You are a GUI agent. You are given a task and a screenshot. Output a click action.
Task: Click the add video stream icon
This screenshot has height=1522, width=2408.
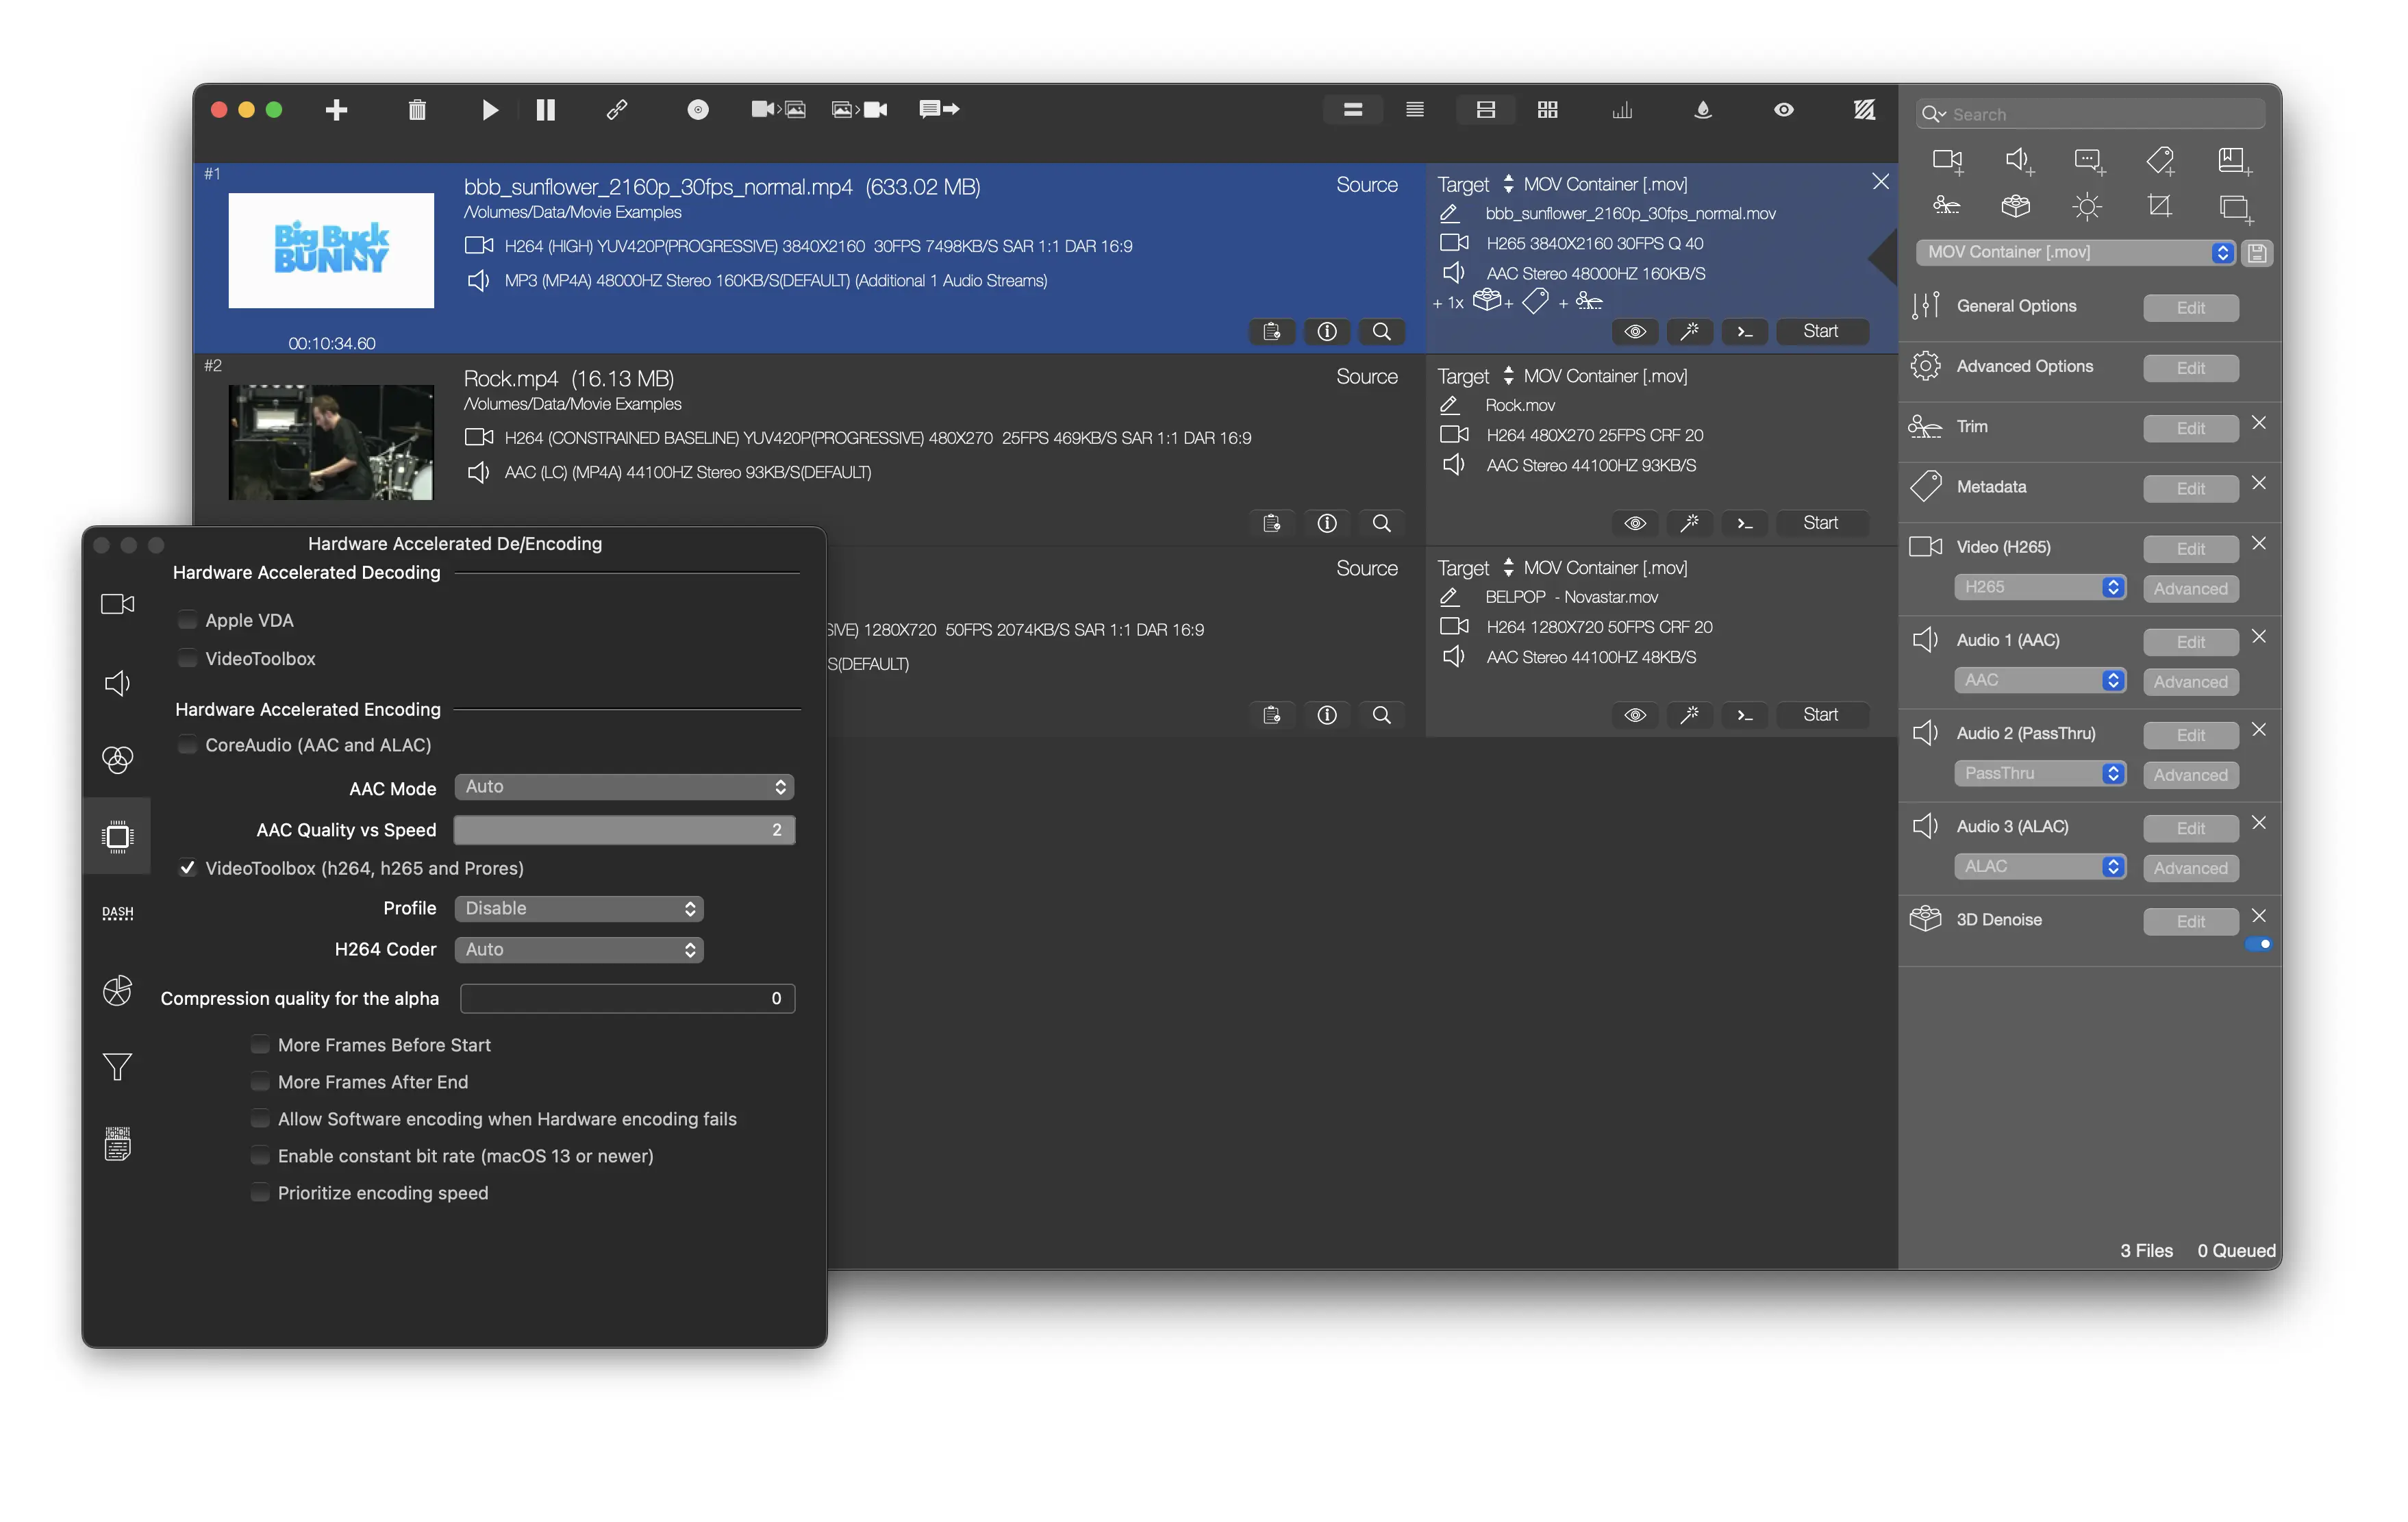pyautogui.click(x=1947, y=161)
